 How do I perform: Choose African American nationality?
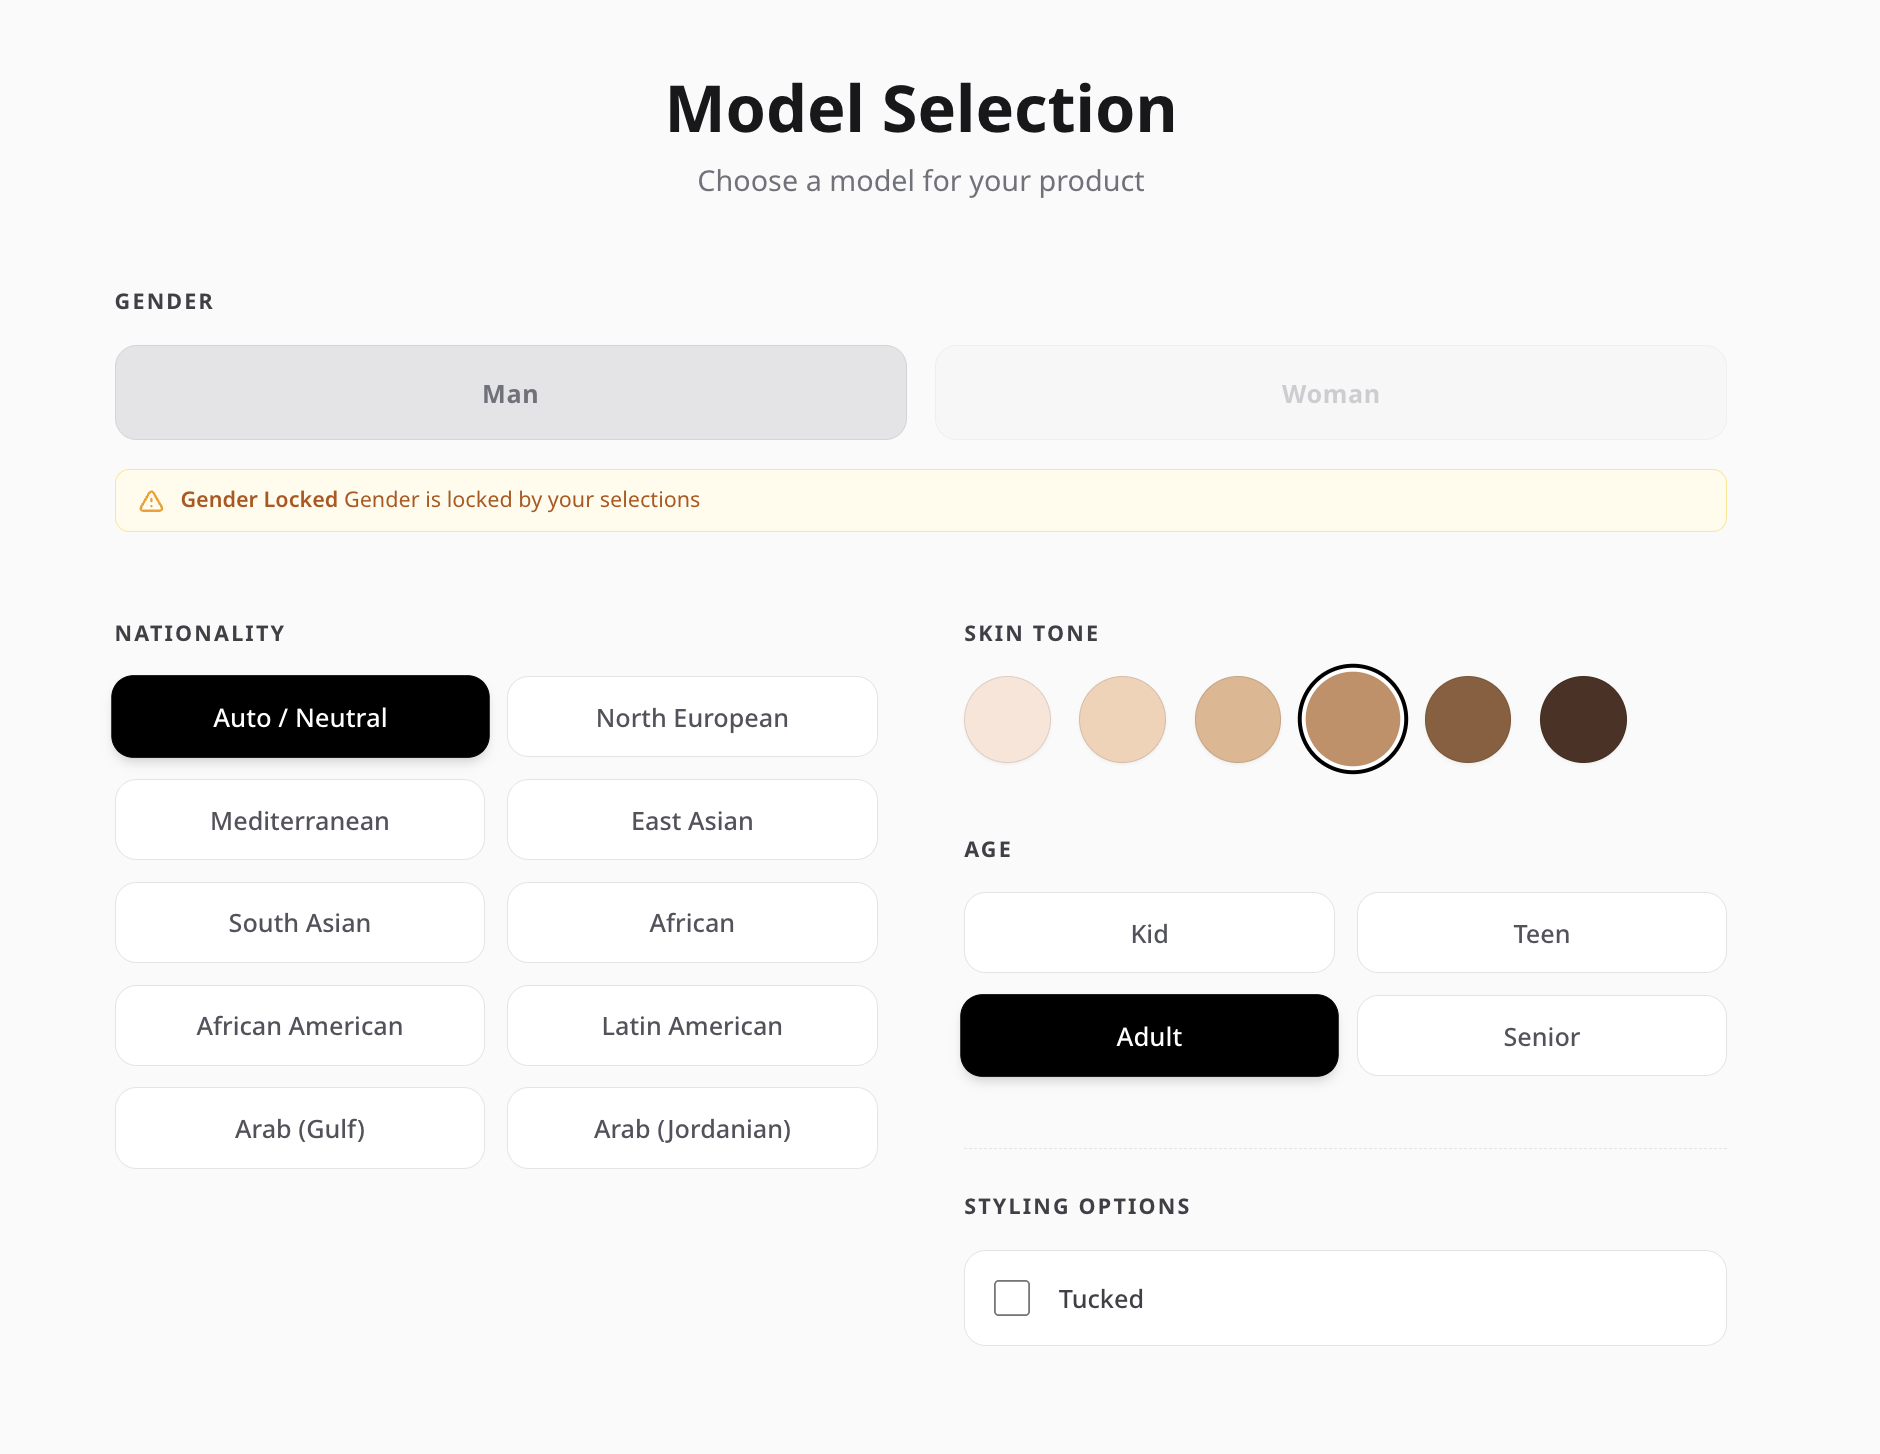coord(300,1025)
